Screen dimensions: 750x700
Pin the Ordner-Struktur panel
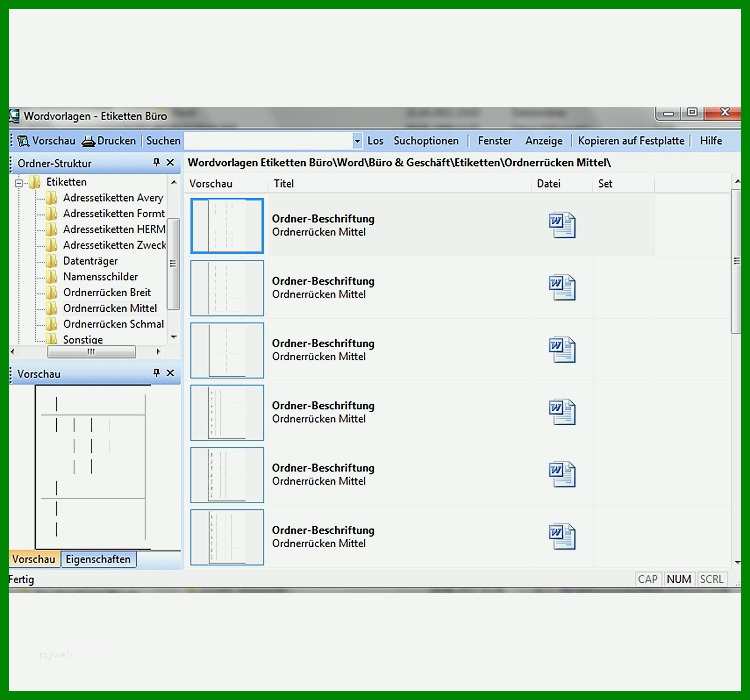tap(156, 163)
